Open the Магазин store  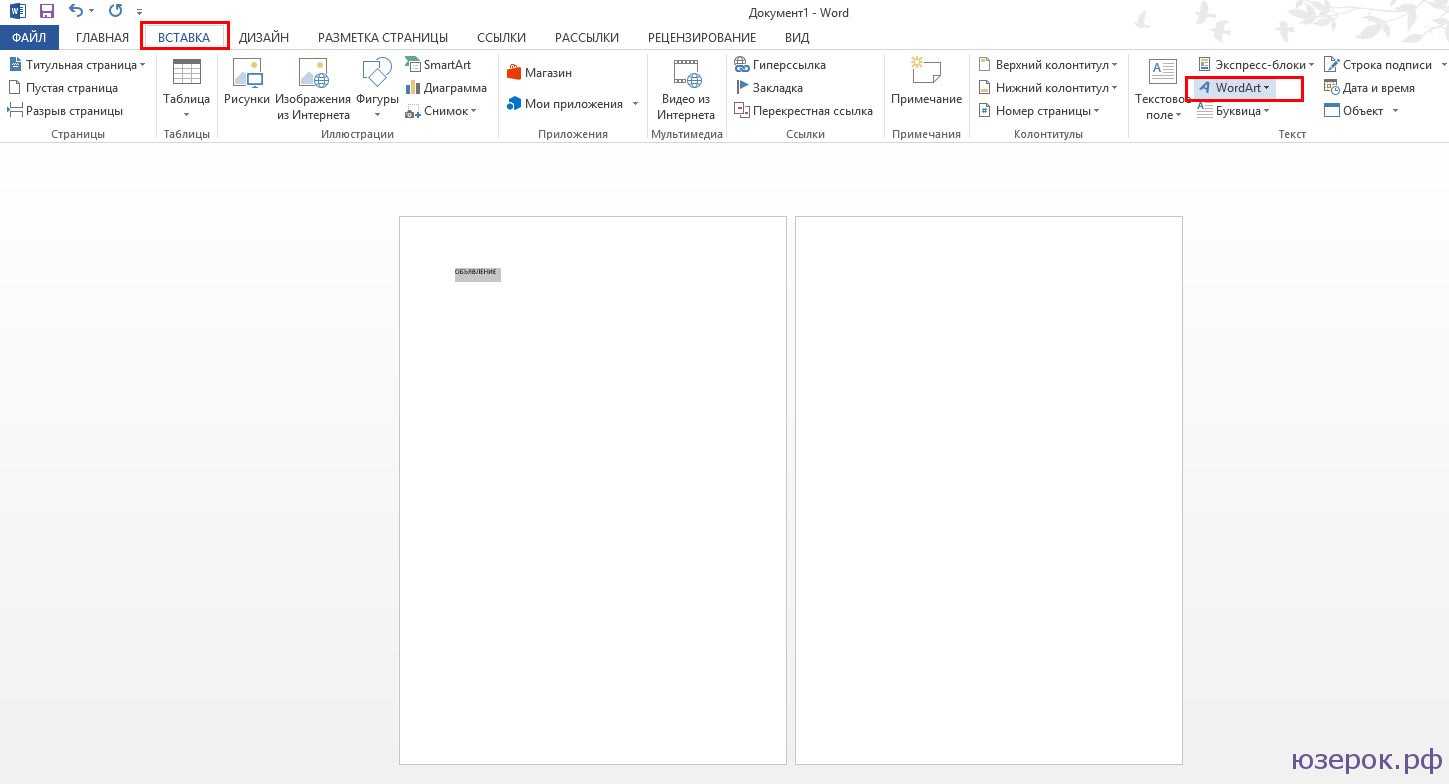tap(540, 73)
